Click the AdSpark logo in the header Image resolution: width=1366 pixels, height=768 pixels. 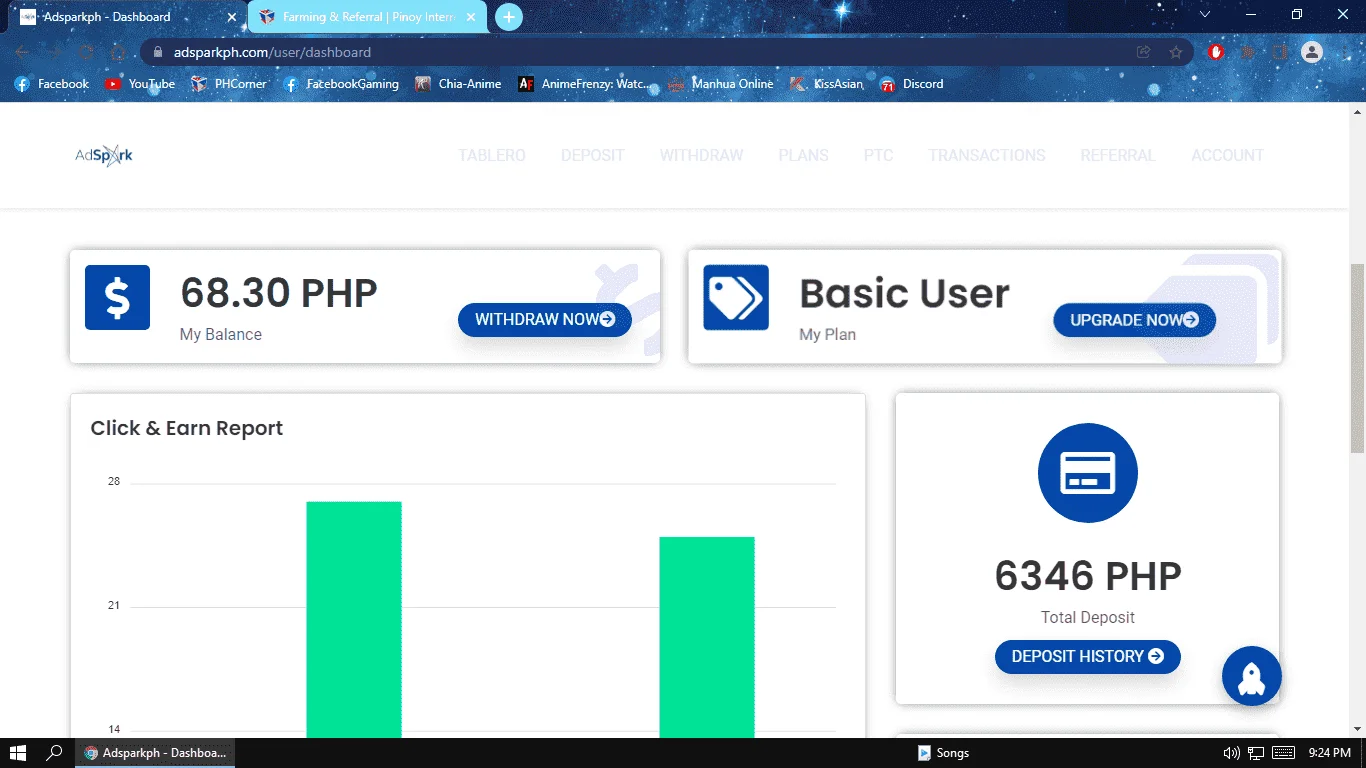(x=104, y=155)
